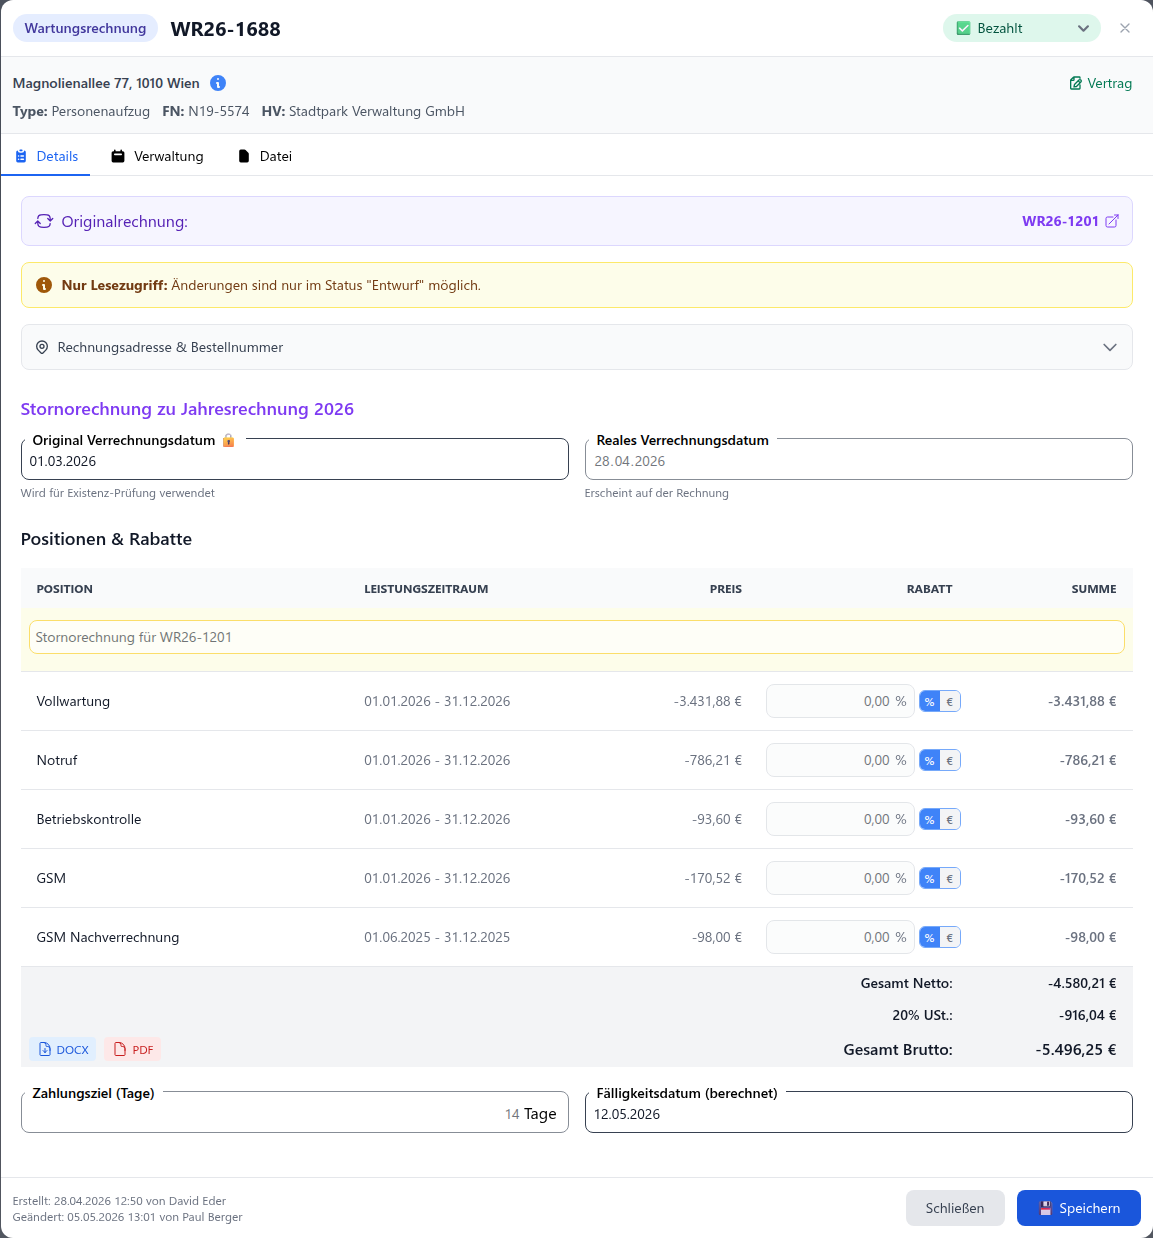Image resolution: width=1153 pixels, height=1238 pixels.
Task: Click the refresh icon beside Originalrechnung
Action: point(44,221)
